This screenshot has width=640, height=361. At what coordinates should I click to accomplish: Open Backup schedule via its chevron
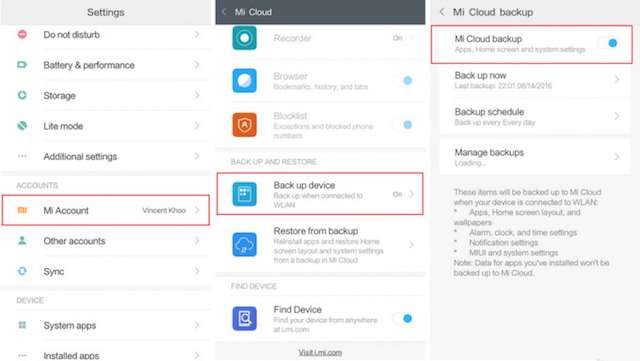616,116
